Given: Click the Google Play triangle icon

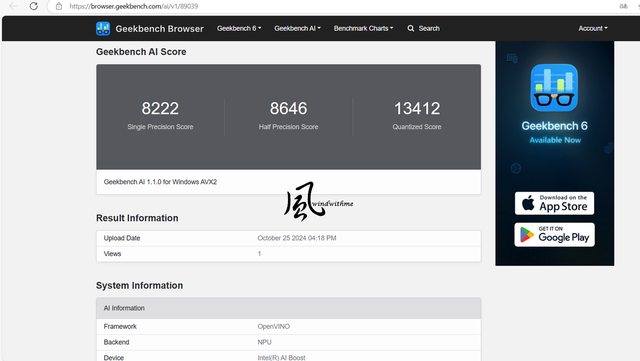Looking at the screenshot, I should [527, 235].
